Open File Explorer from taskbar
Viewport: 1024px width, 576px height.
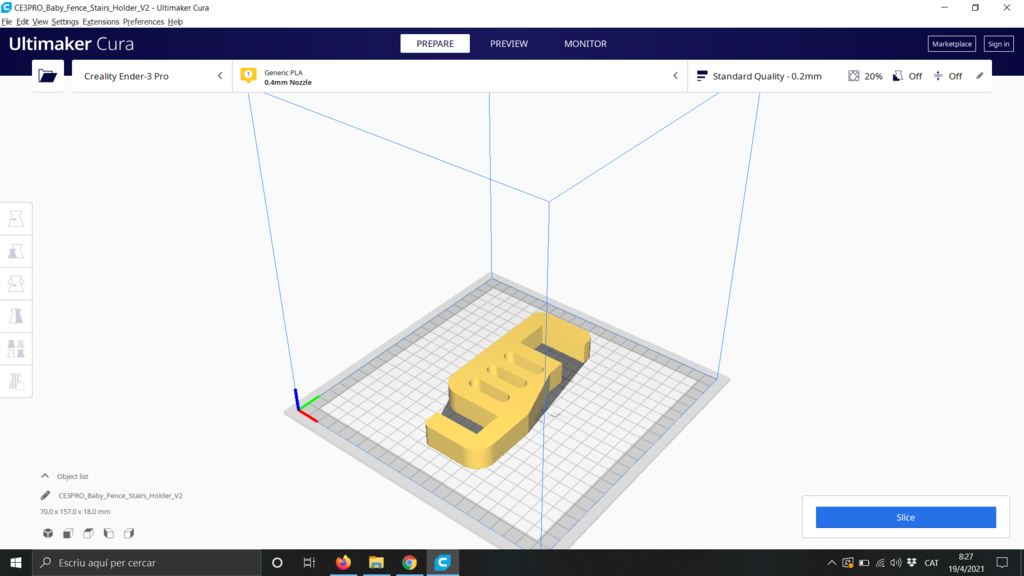376,562
